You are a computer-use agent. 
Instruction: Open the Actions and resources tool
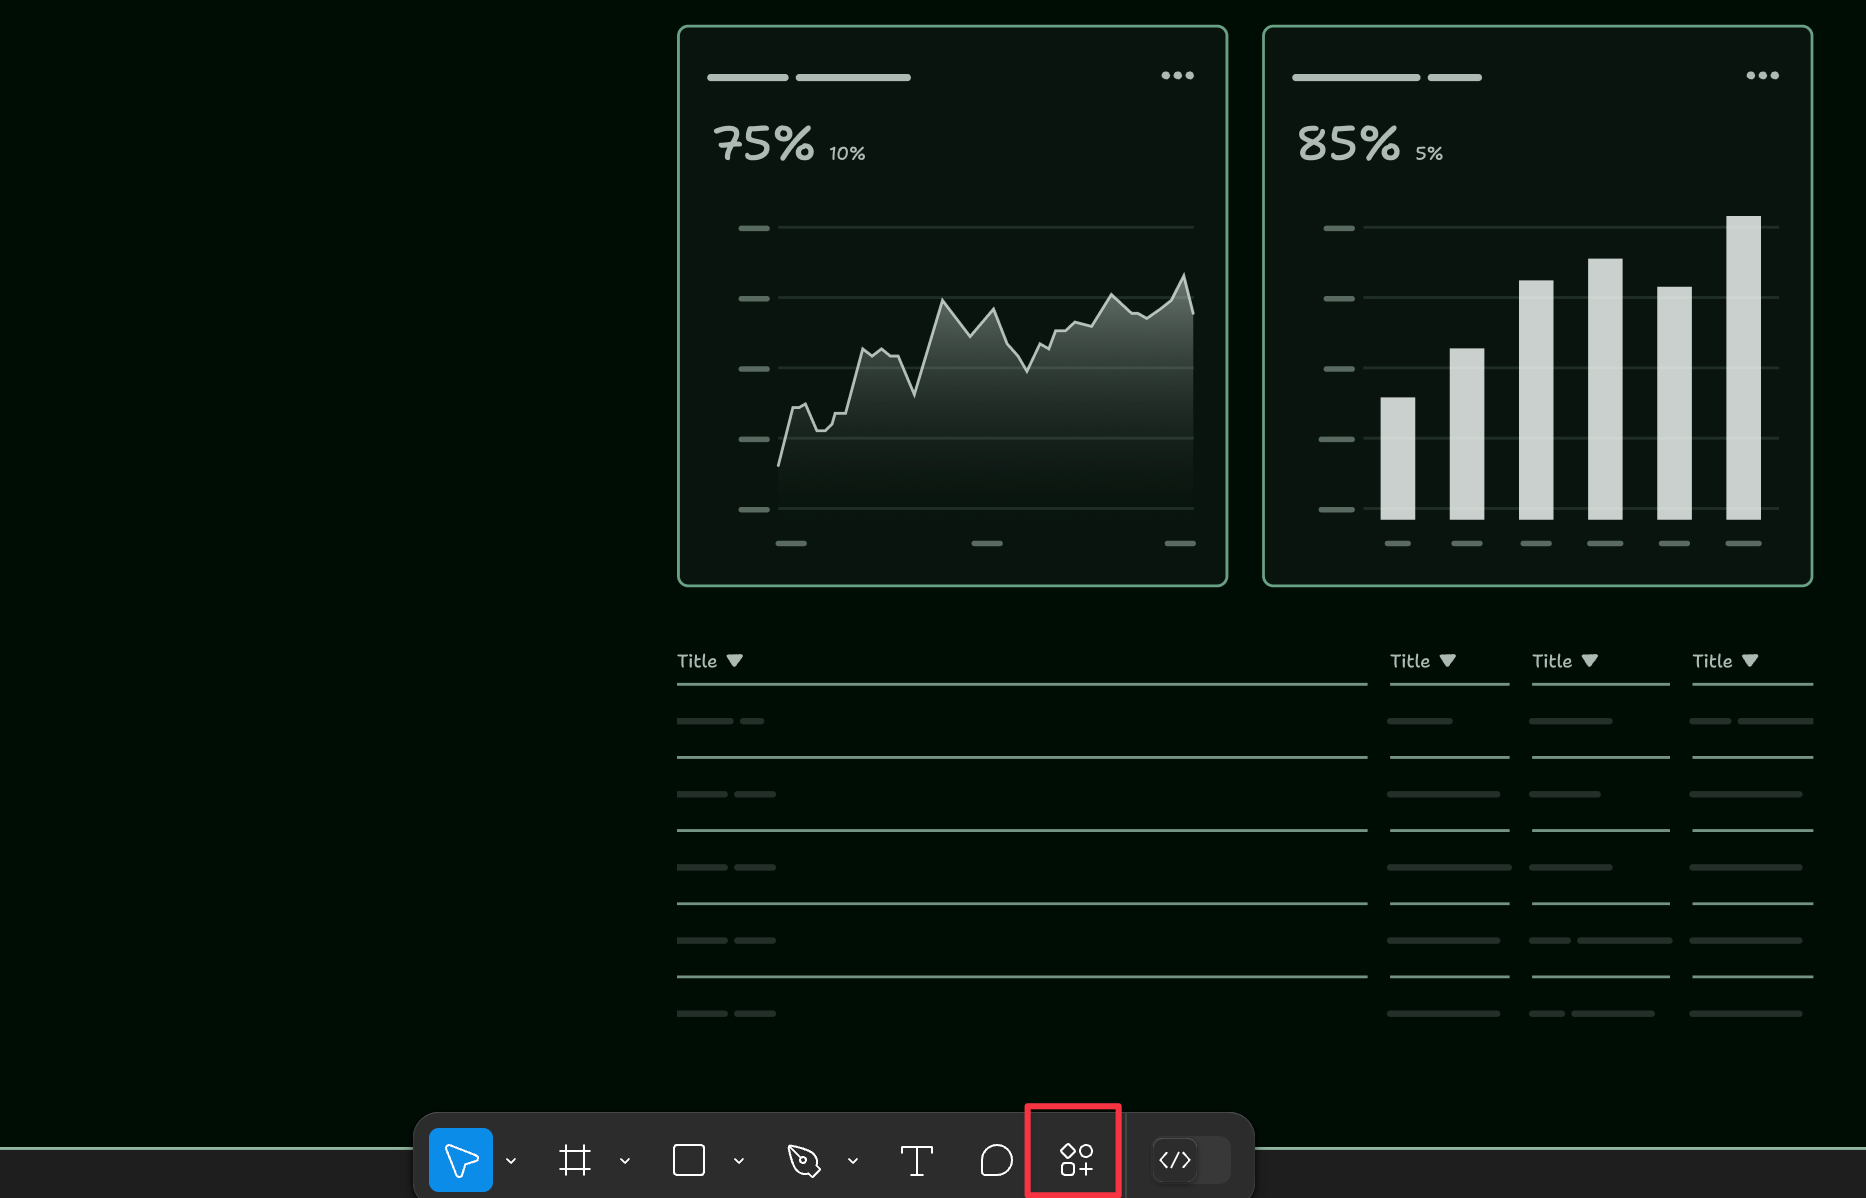click(1076, 1160)
